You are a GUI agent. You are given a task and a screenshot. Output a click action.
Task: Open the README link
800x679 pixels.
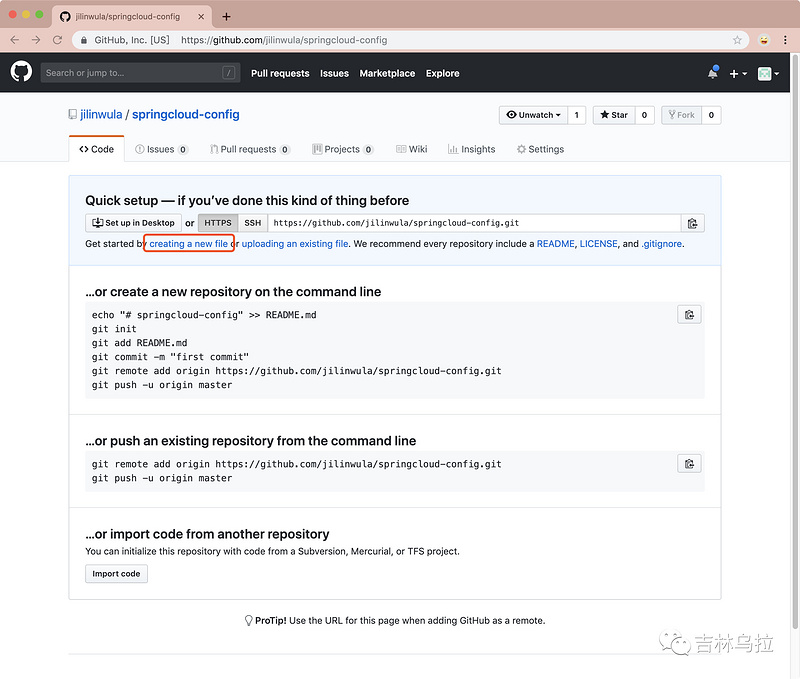coord(555,244)
